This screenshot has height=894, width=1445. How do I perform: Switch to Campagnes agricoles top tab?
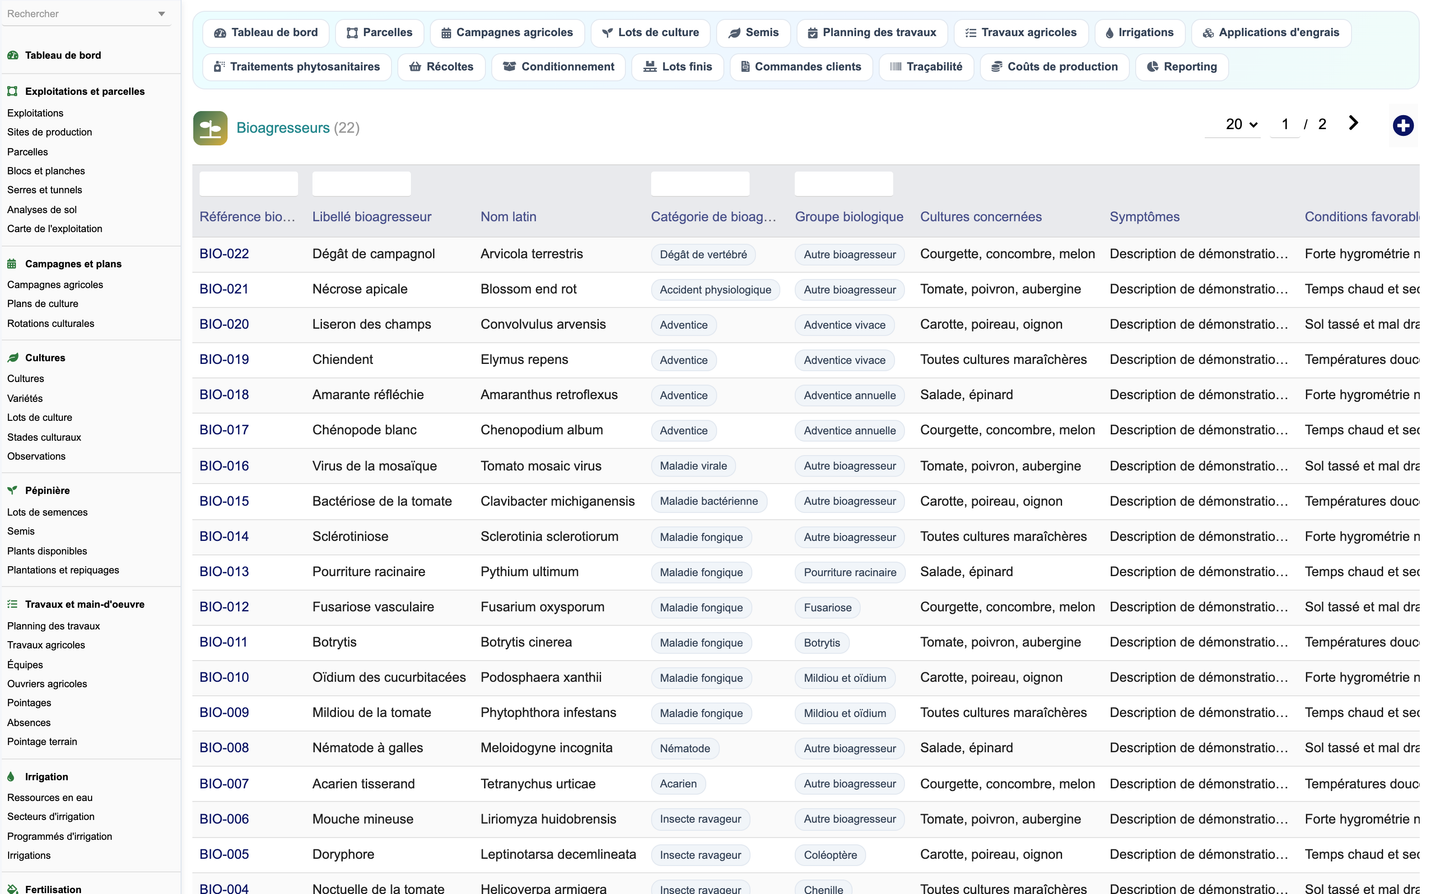click(507, 33)
